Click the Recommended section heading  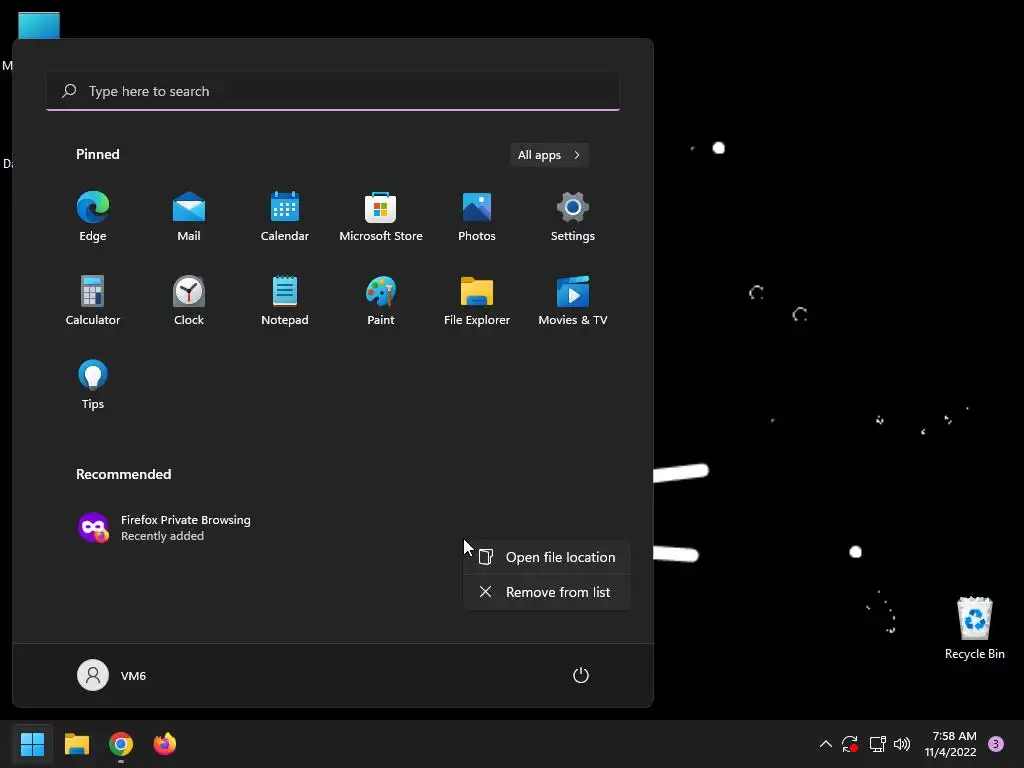pos(123,474)
